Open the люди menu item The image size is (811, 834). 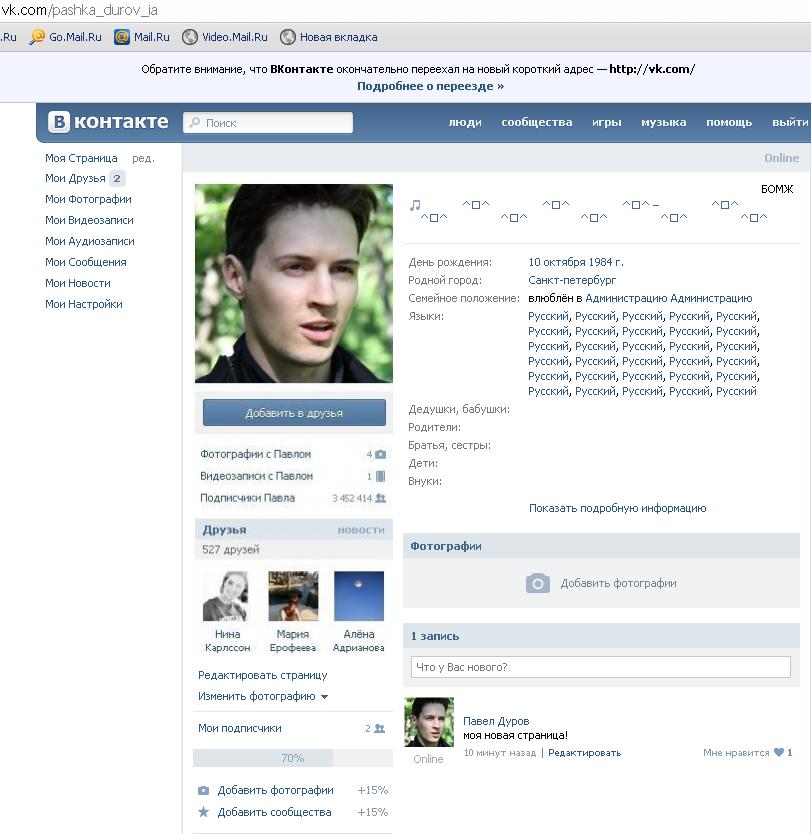tap(465, 122)
